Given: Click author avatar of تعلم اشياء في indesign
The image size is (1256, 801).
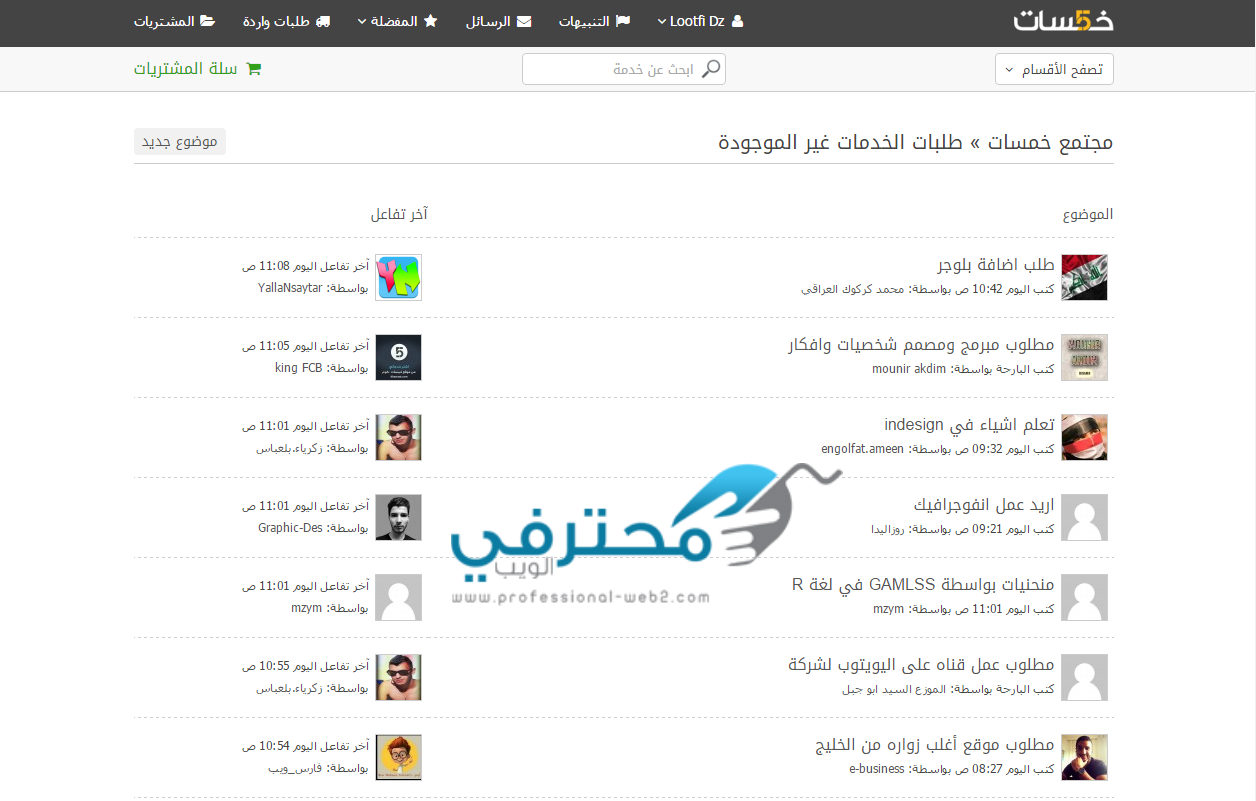Looking at the screenshot, I should (1084, 437).
